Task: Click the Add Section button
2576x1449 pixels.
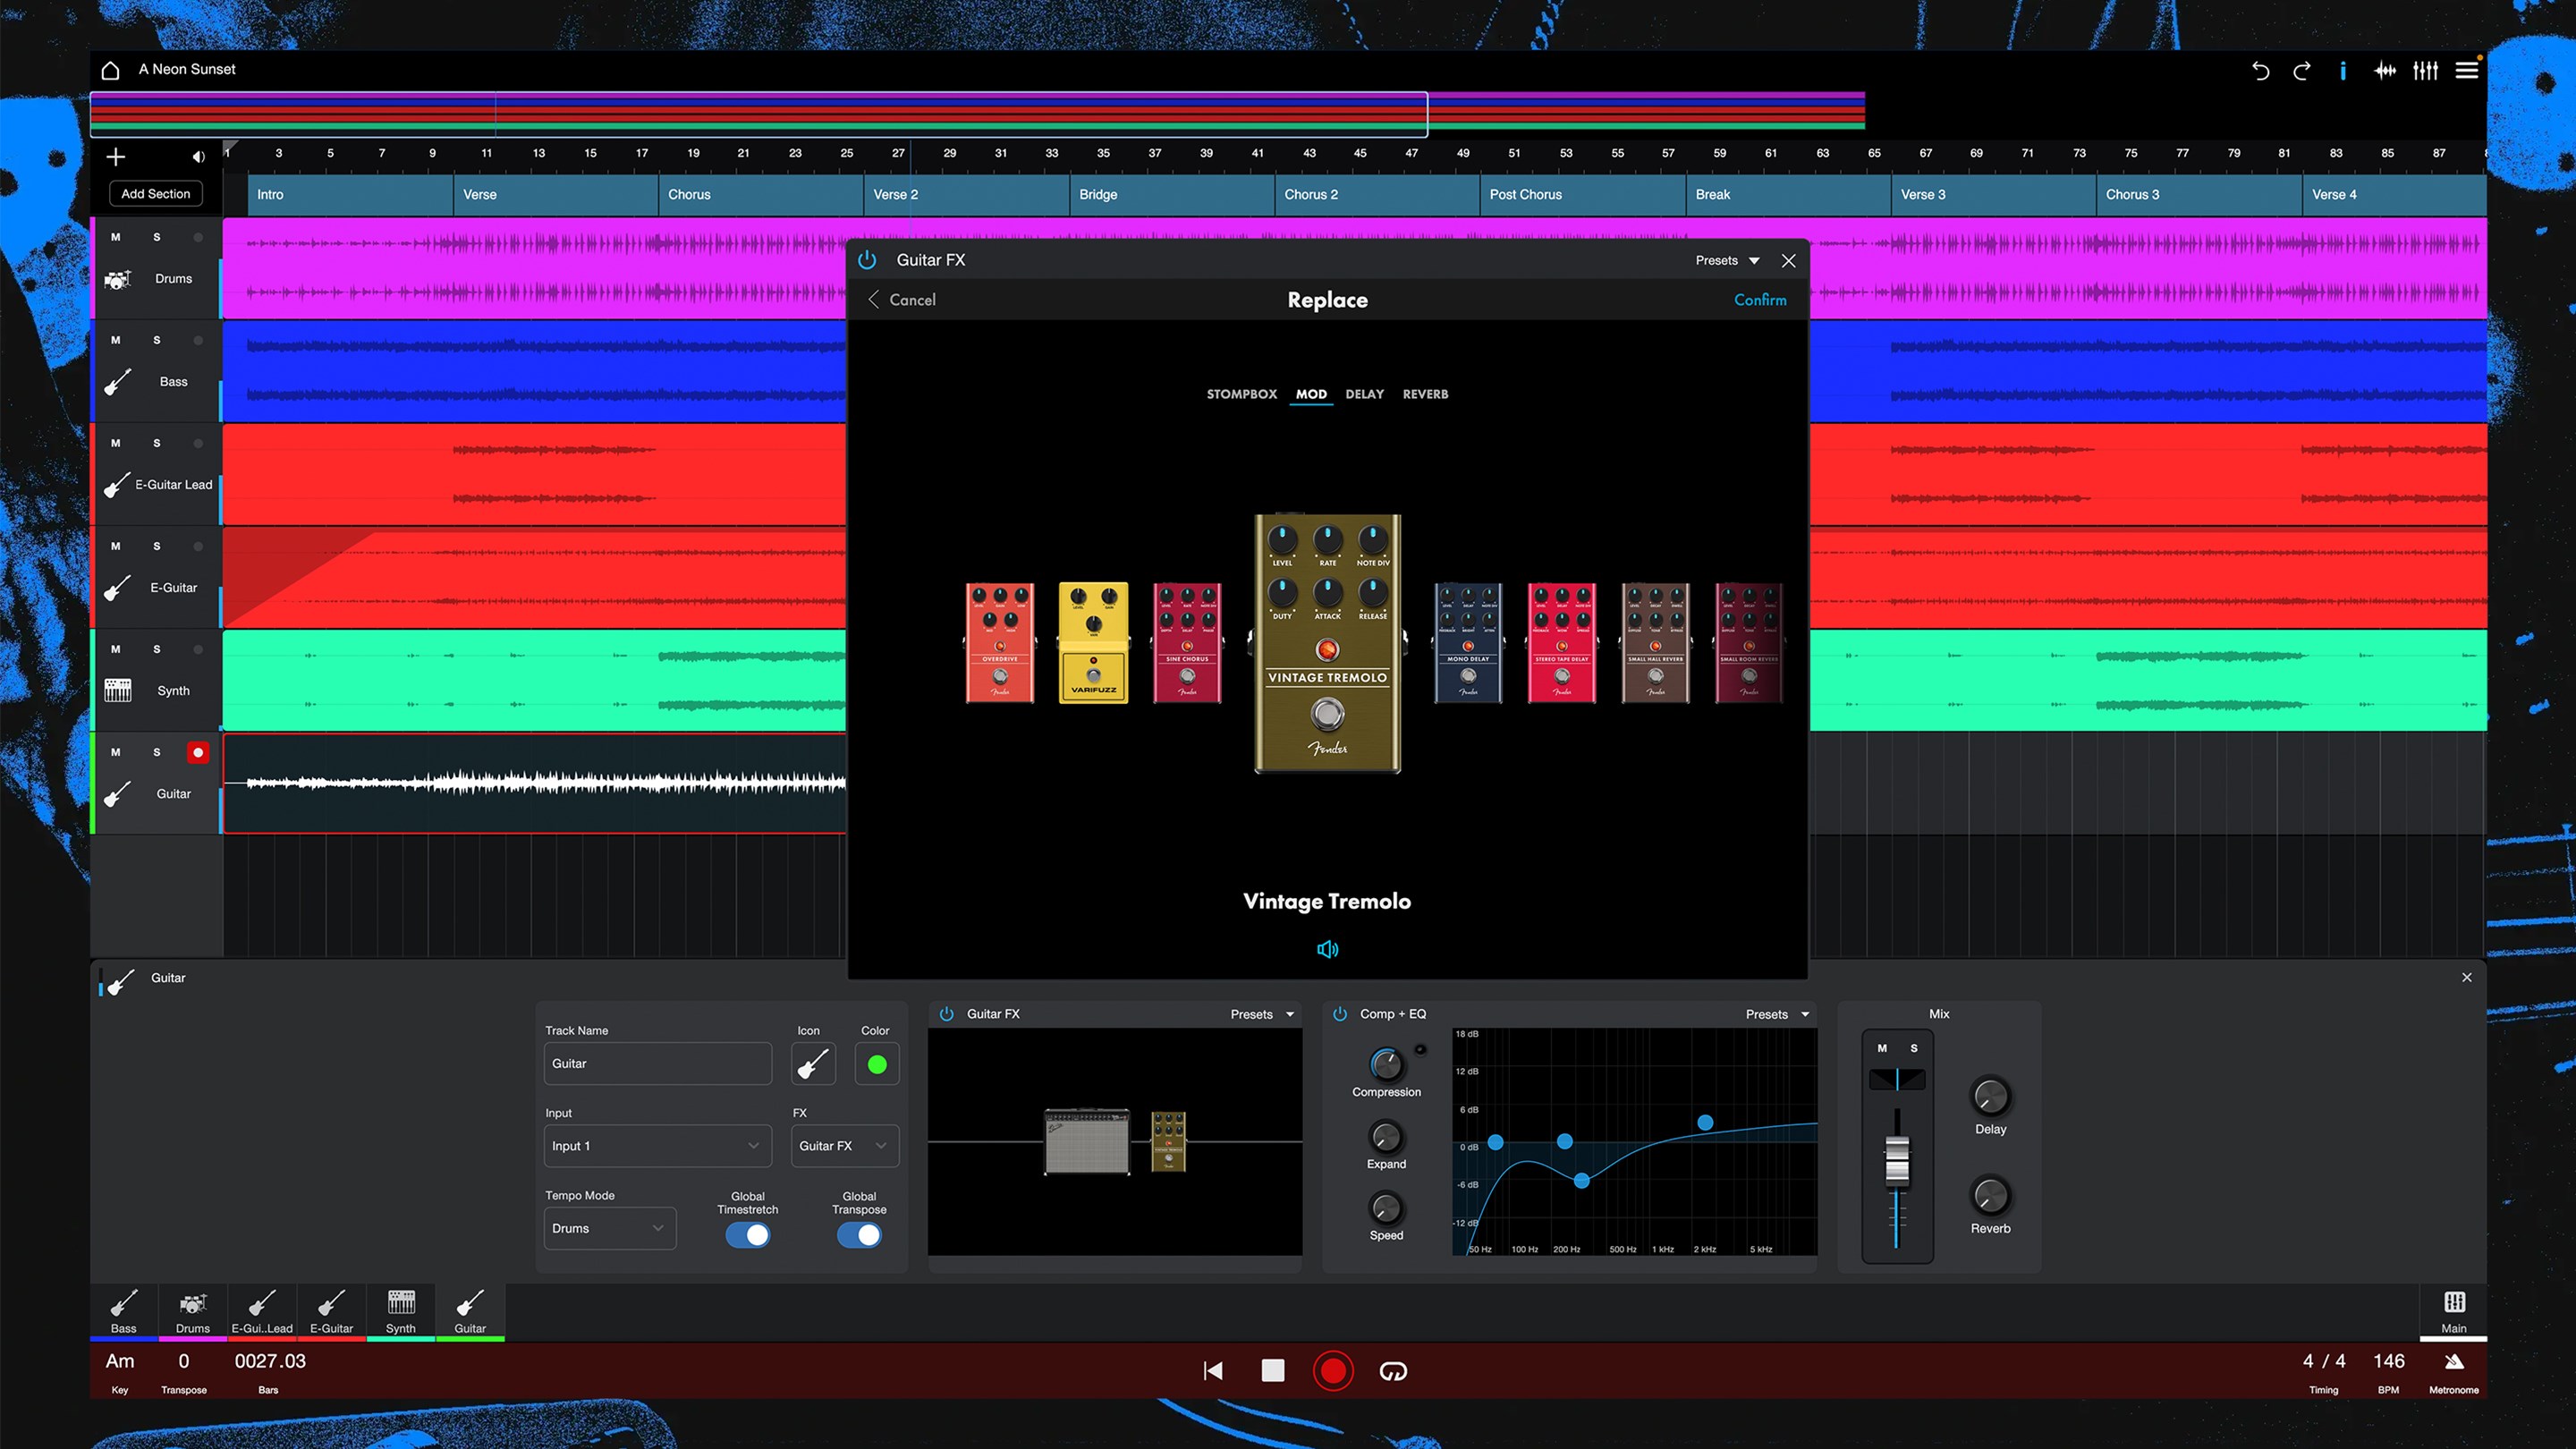Action: (156, 193)
